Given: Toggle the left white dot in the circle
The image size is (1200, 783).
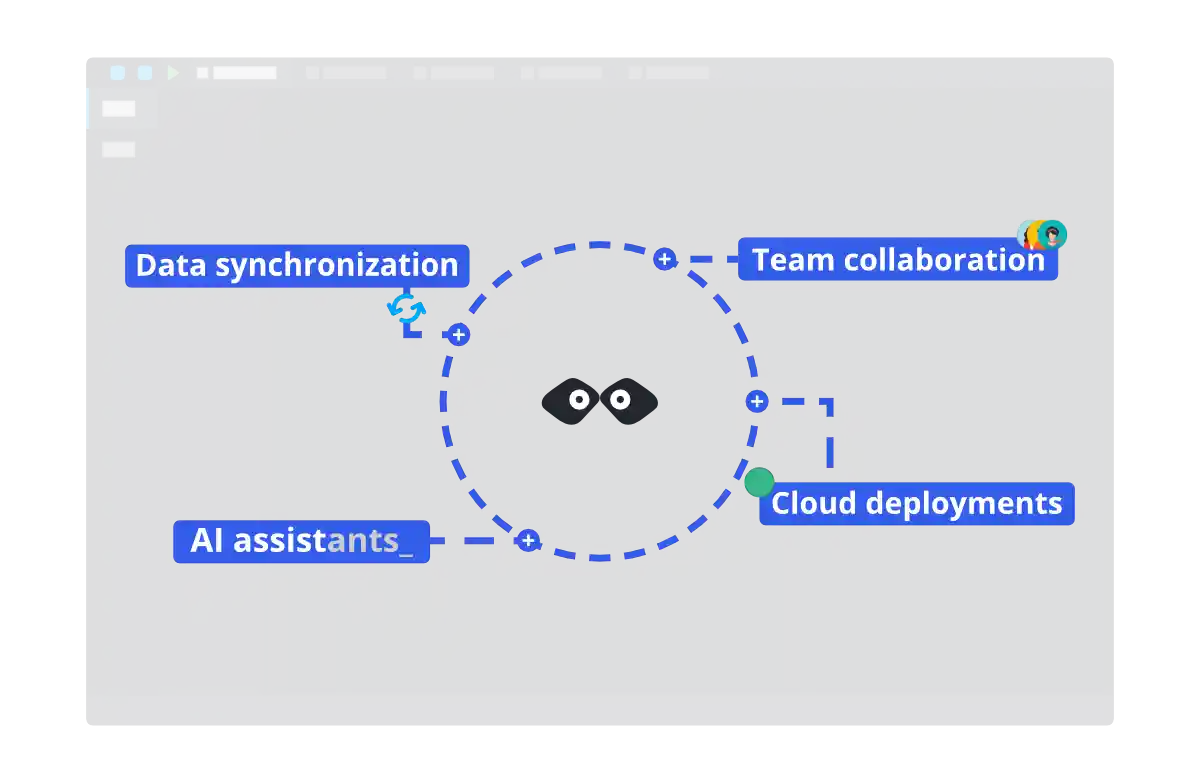Looking at the screenshot, I should [x=578, y=400].
